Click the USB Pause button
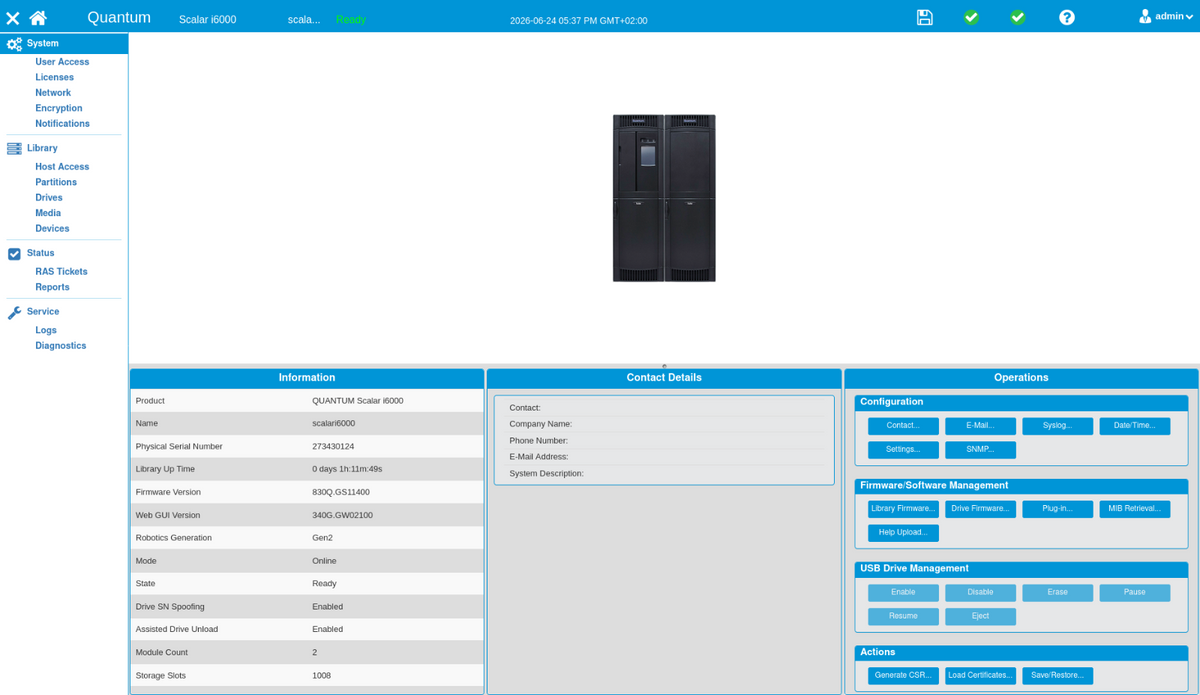 click(x=1135, y=593)
